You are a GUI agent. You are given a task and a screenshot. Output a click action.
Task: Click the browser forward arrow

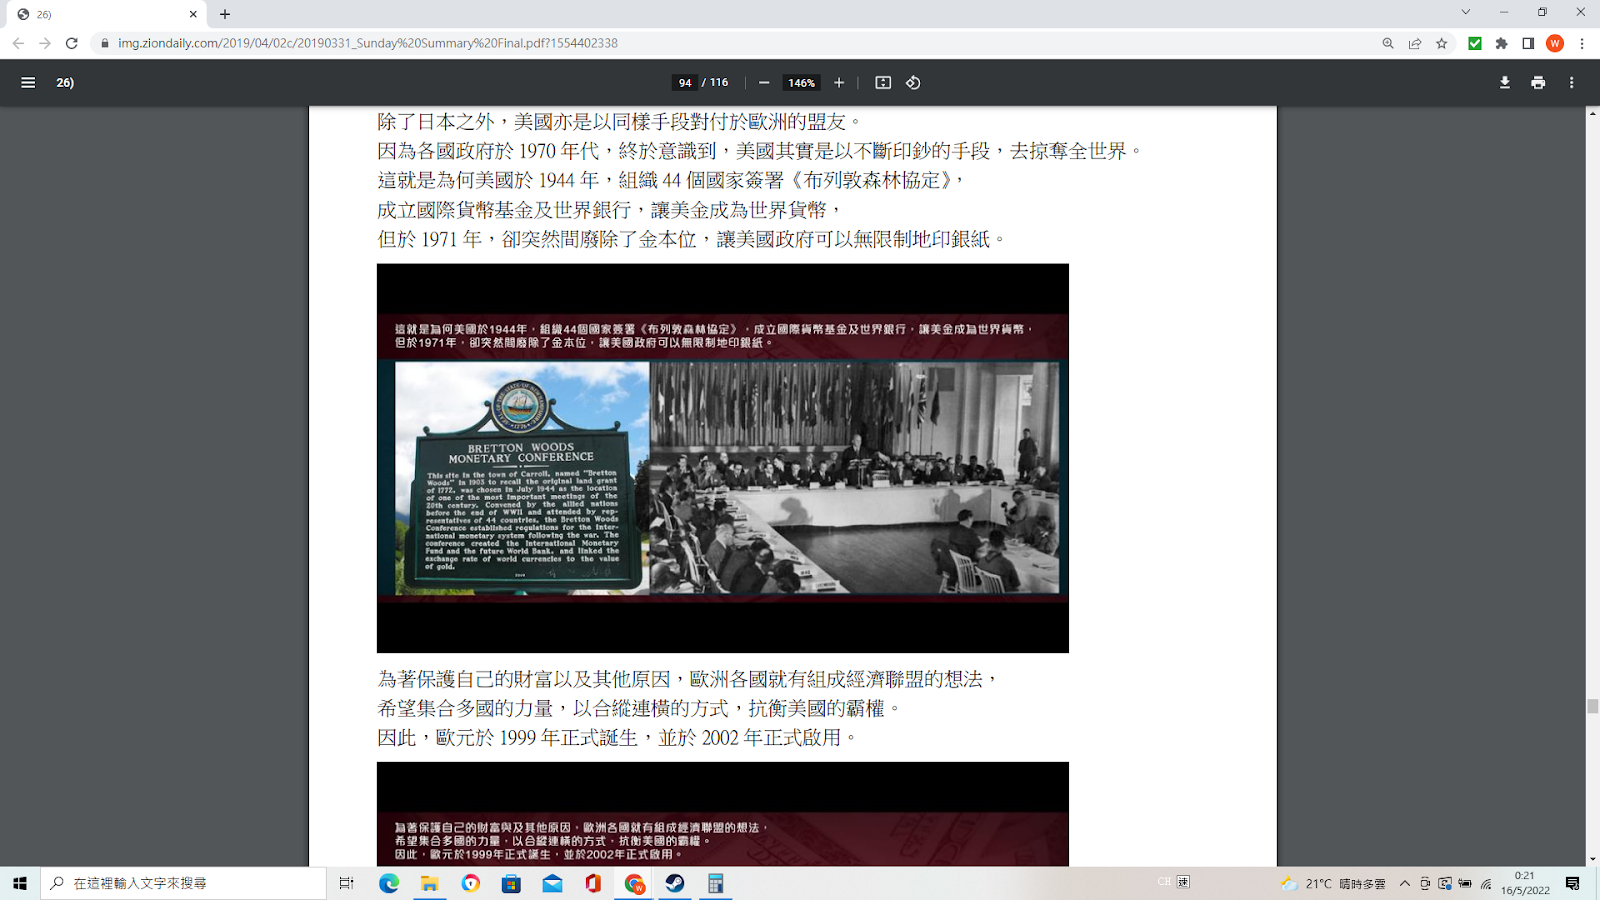coord(45,43)
